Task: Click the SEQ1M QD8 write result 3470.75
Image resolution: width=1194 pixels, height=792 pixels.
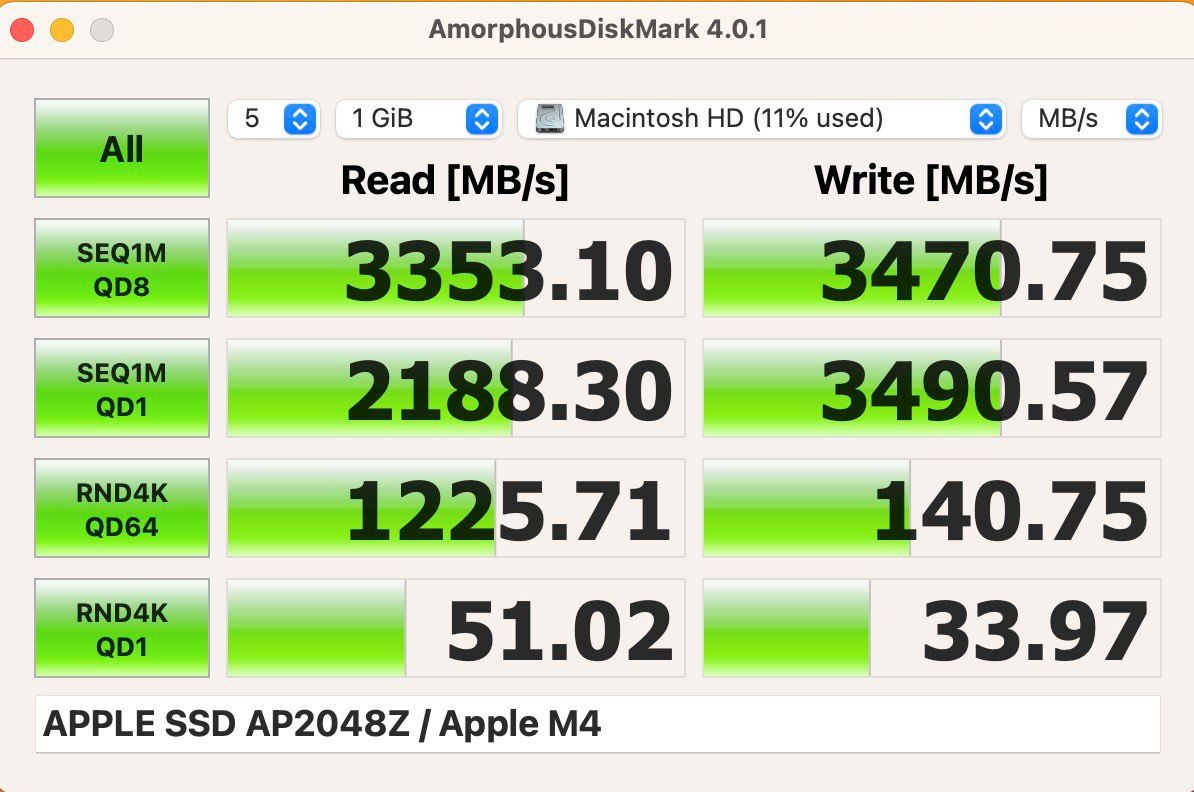Action: click(932, 269)
